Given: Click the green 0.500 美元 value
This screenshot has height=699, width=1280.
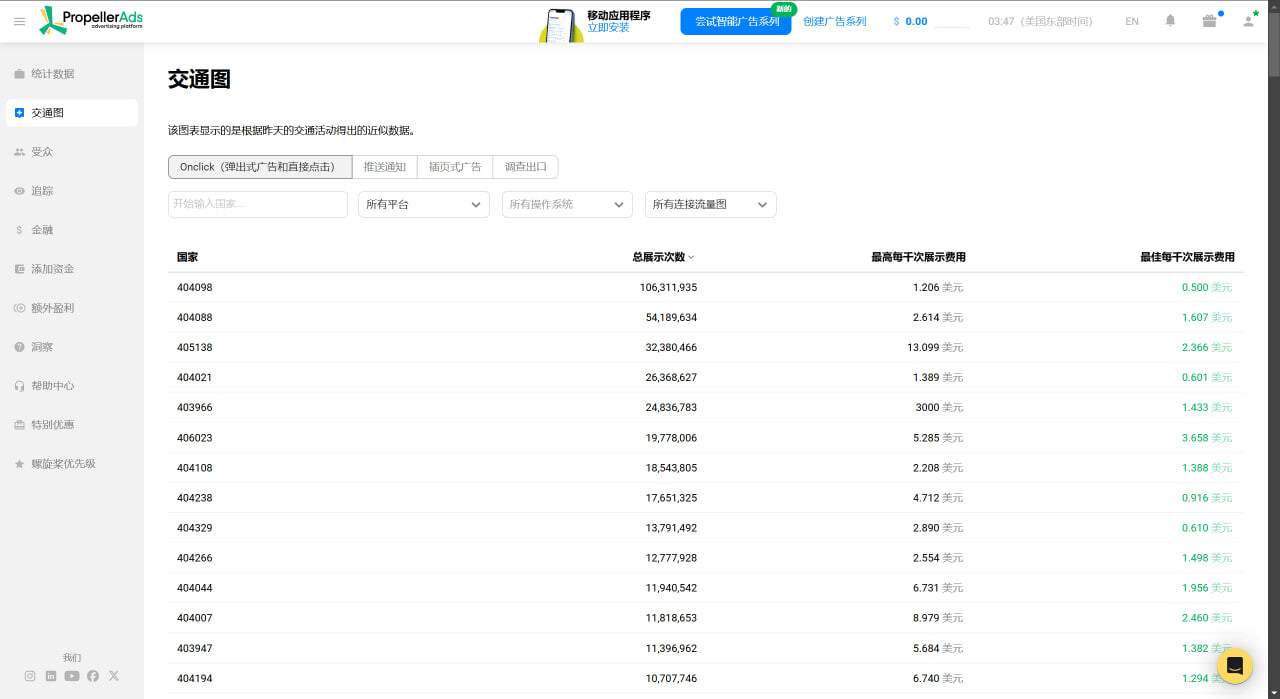Looking at the screenshot, I should coord(1207,288).
